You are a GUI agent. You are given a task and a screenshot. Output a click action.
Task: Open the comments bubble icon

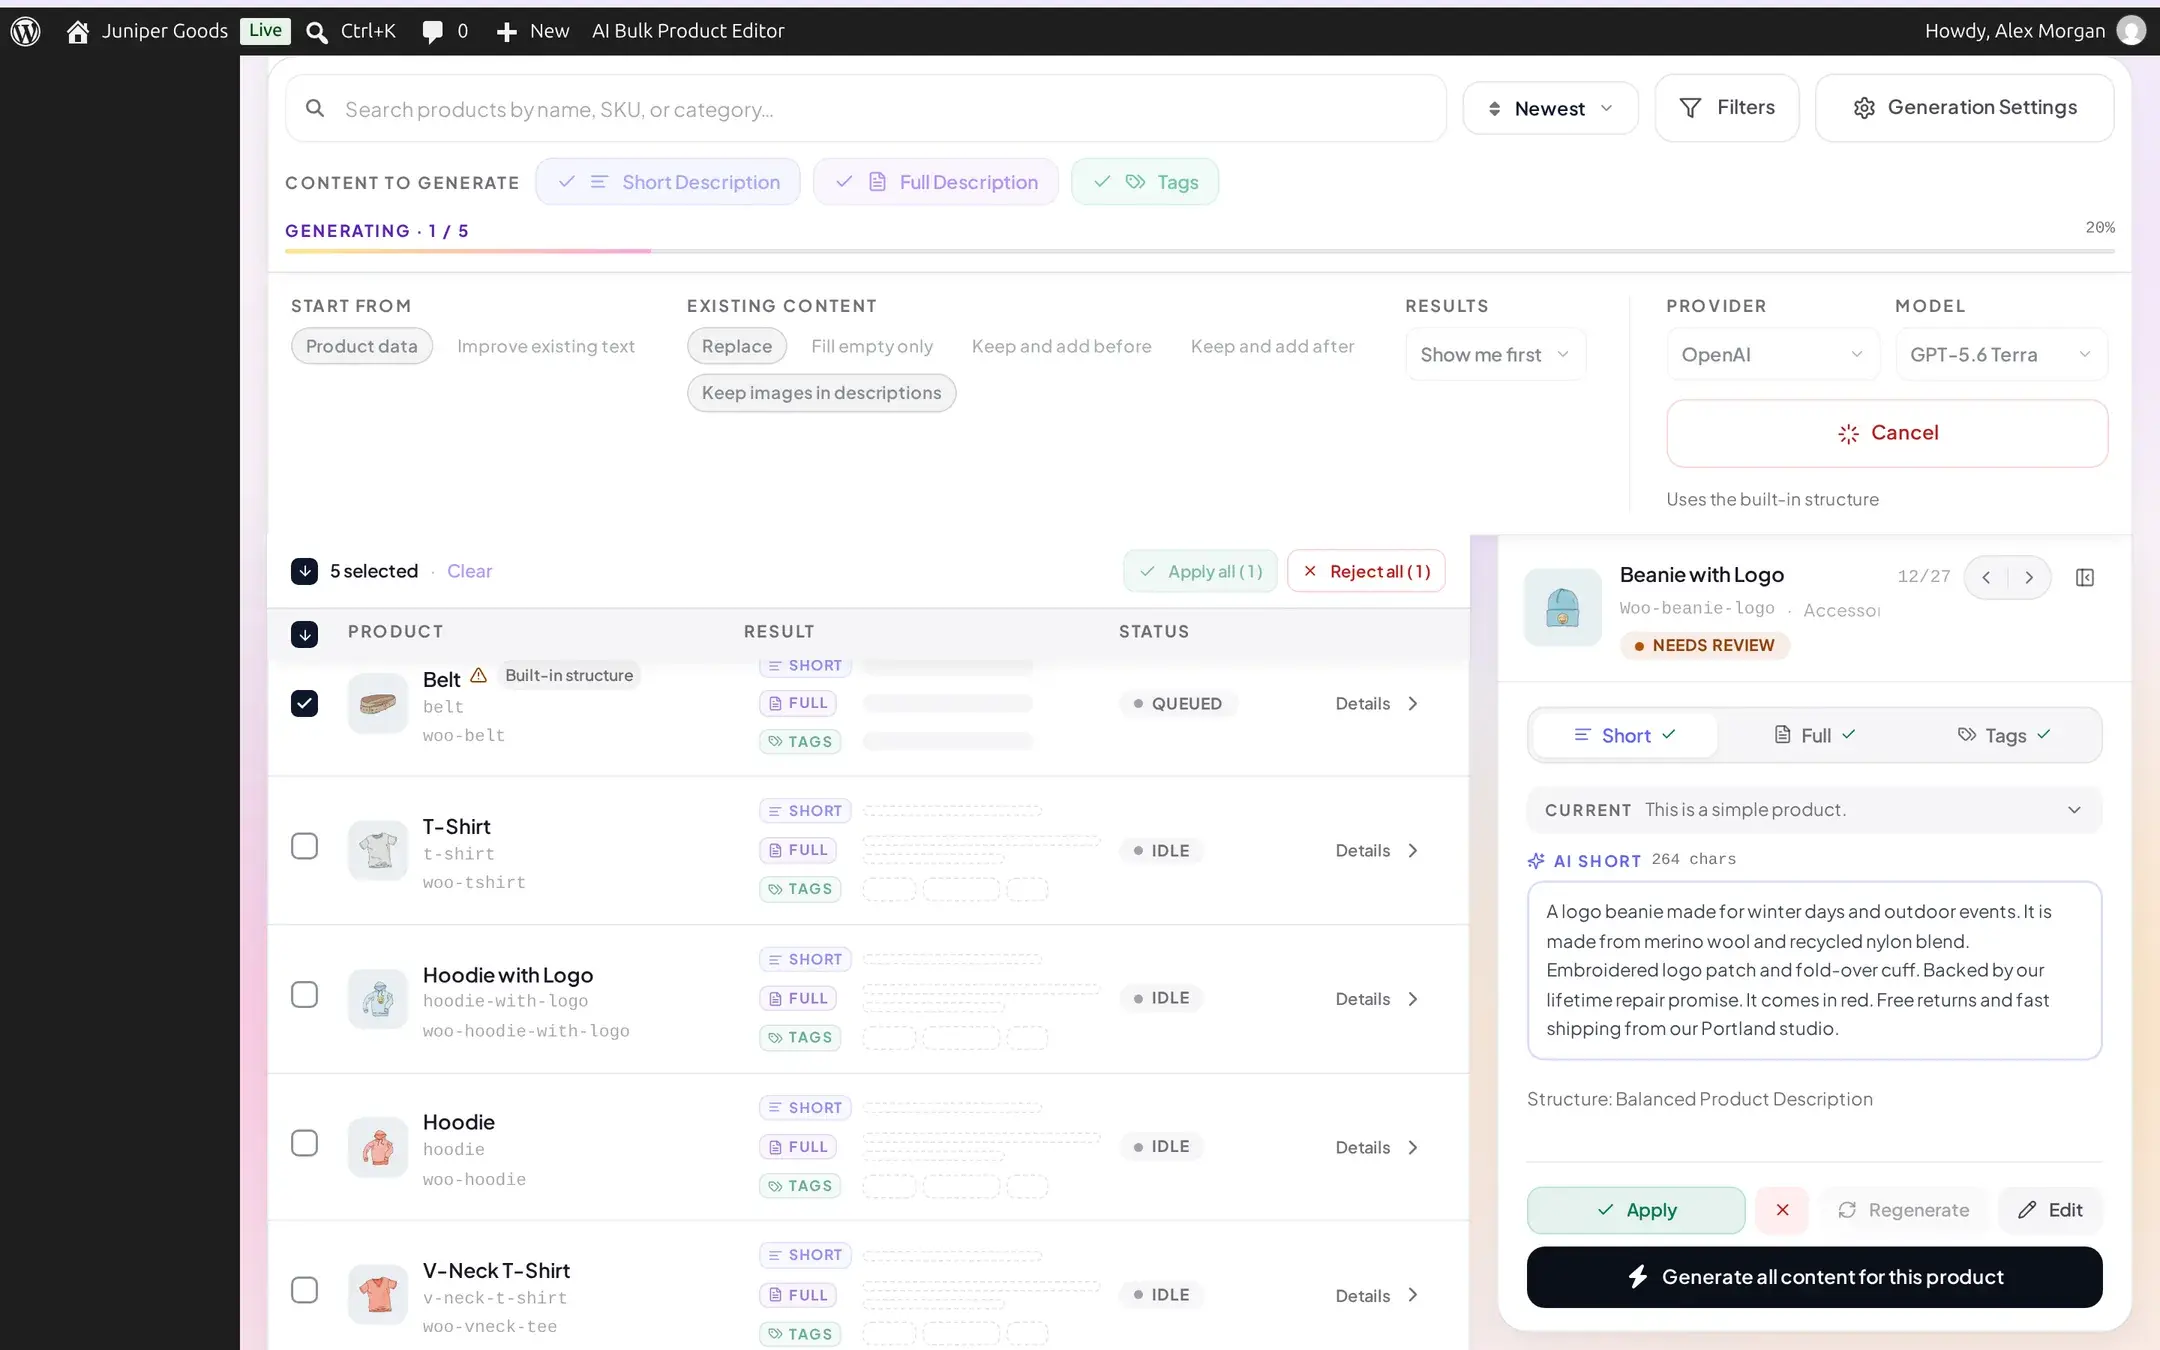coord(432,32)
